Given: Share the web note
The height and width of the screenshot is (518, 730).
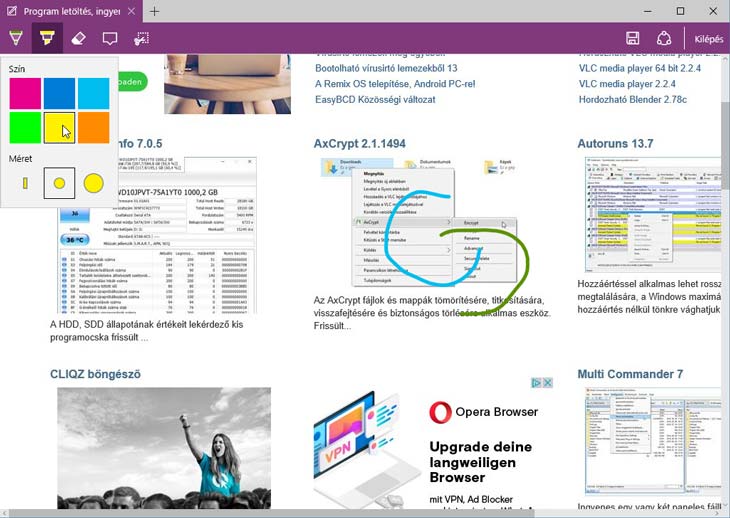Looking at the screenshot, I should click(x=663, y=38).
